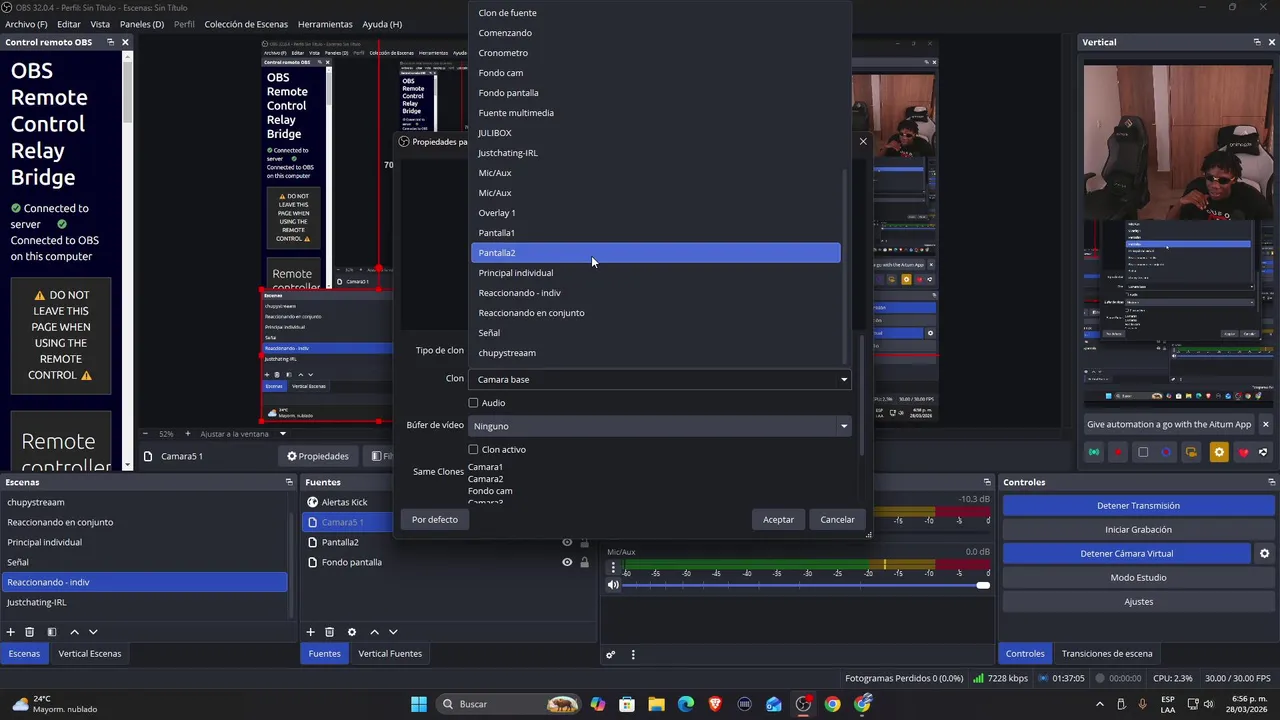Open Vertical dock orange settings gear
The width and height of the screenshot is (1280, 720).
(x=1218, y=452)
